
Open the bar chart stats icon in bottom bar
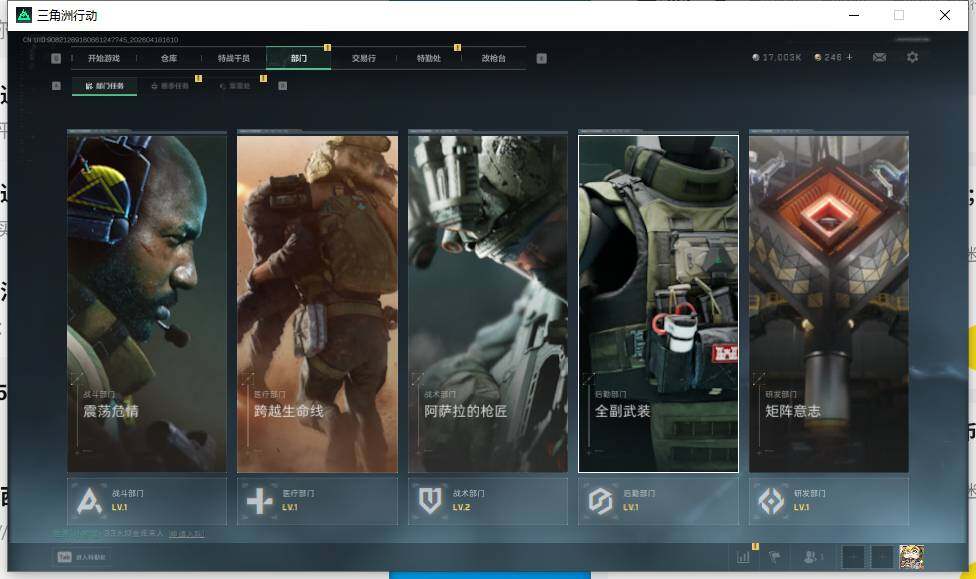click(x=743, y=557)
